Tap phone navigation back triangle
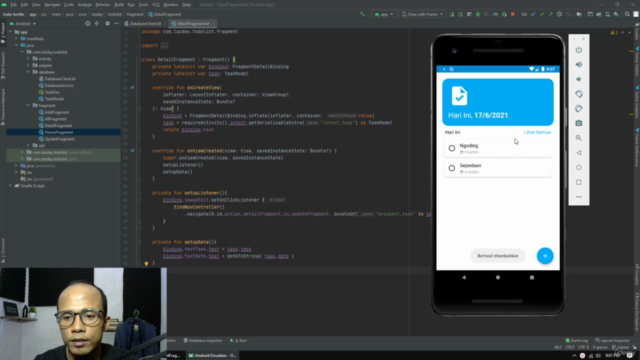The width and height of the screenshot is (640, 360). pos(464,277)
